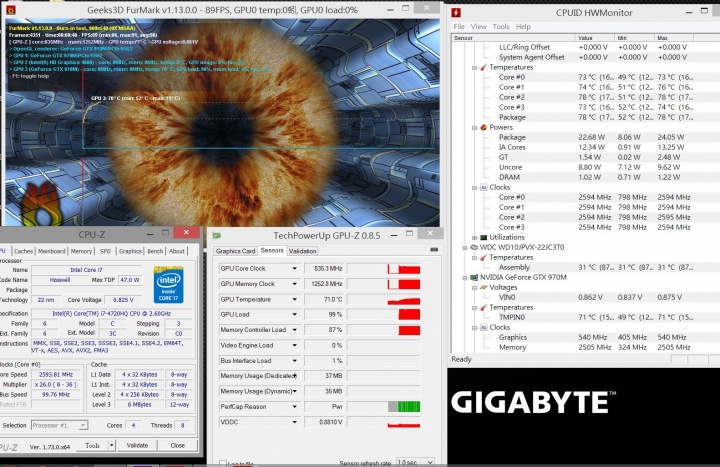Click the GPU Temperature 71.0 °C value field
Image resolution: width=720 pixels, height=467 pixels.
[x=325, y=299]
